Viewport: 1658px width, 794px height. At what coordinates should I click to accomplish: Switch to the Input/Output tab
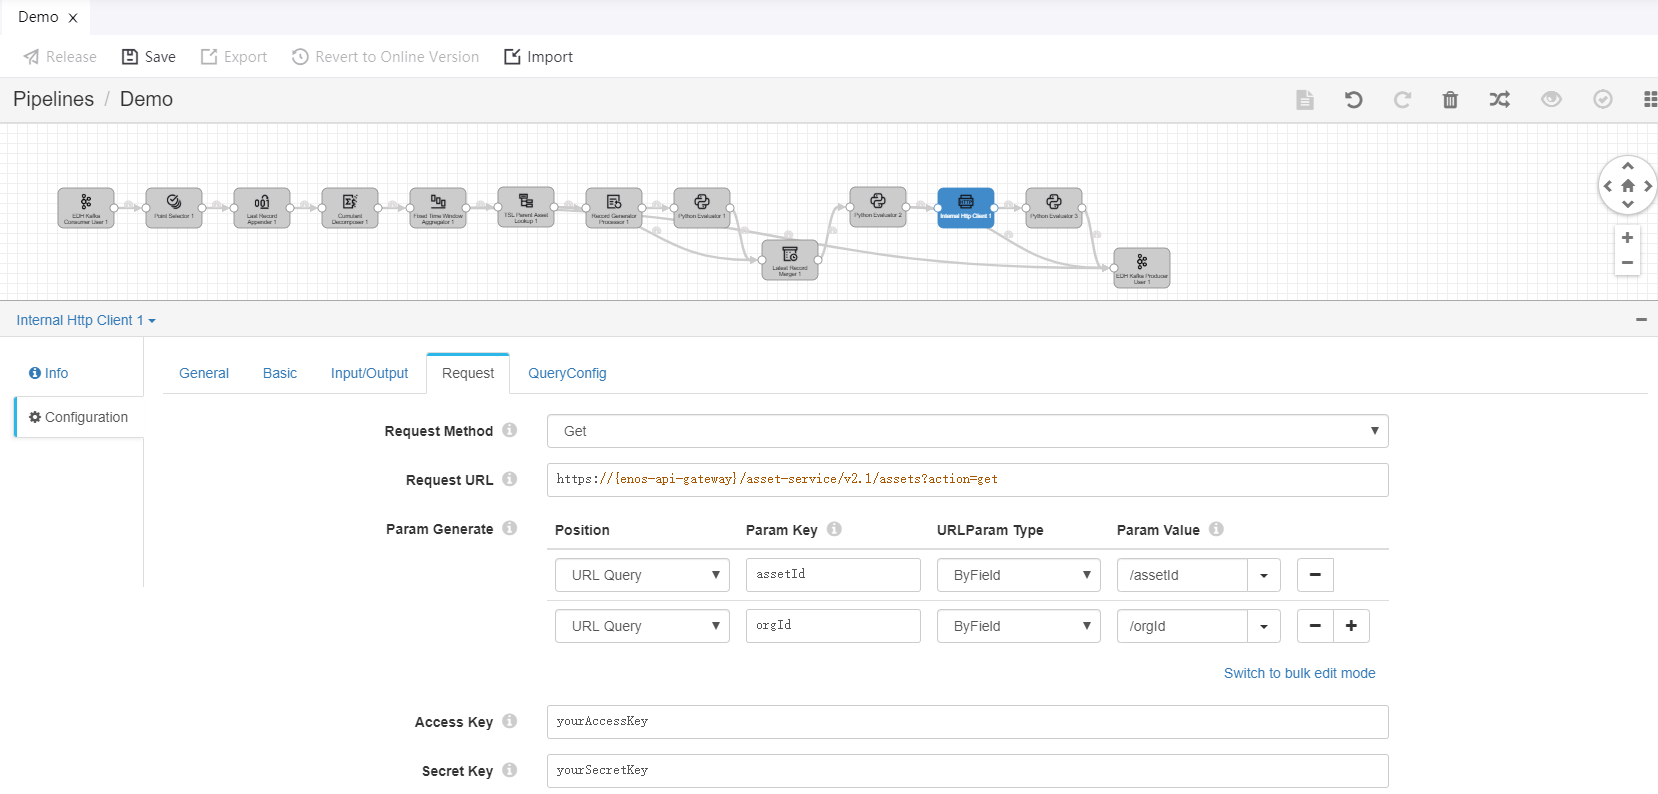(x=369, y=373)
